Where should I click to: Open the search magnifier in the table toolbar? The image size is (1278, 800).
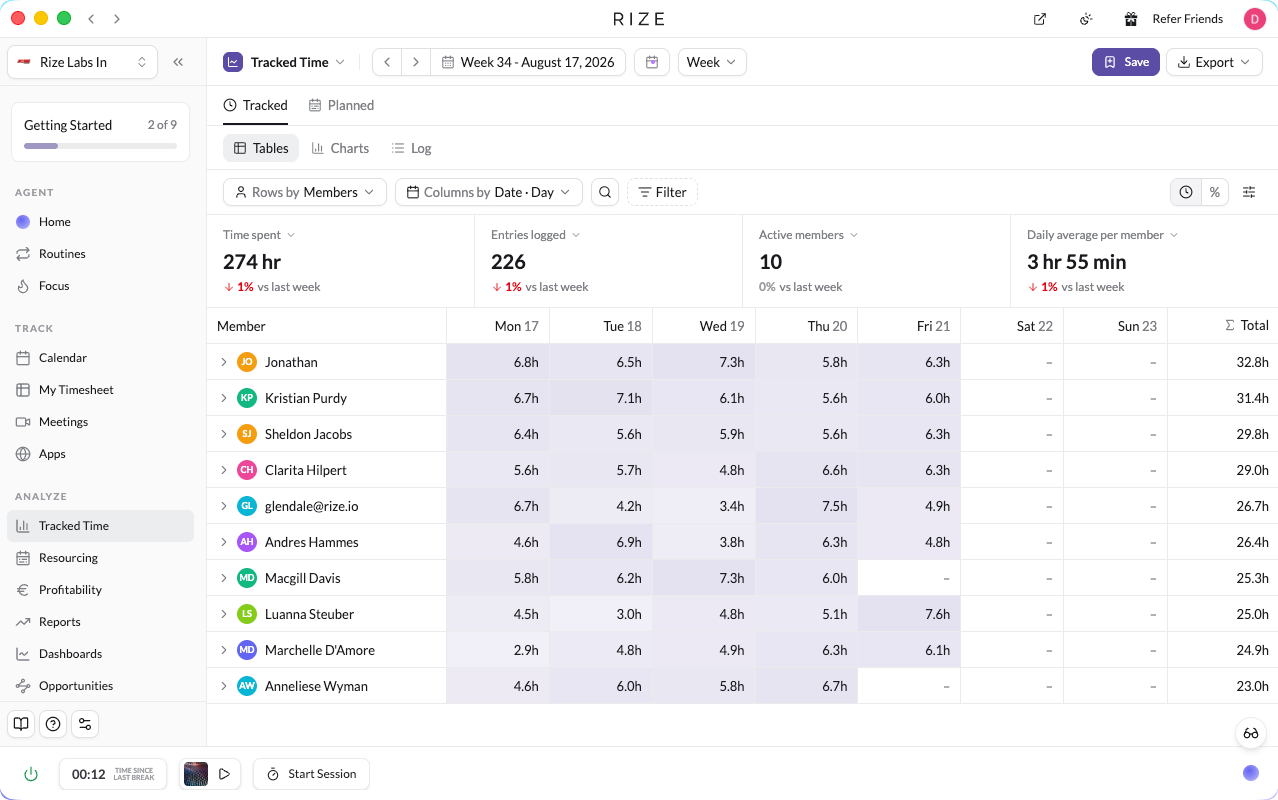point(604,192)
